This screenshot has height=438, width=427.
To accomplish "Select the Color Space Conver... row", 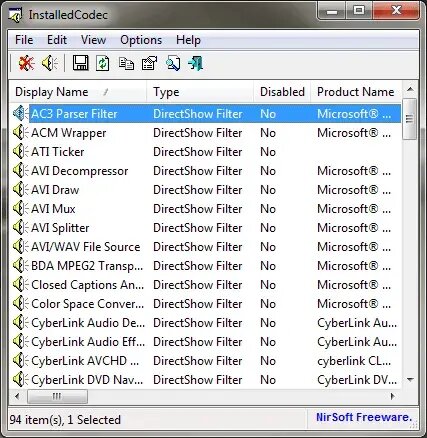I will click(205, 304).
